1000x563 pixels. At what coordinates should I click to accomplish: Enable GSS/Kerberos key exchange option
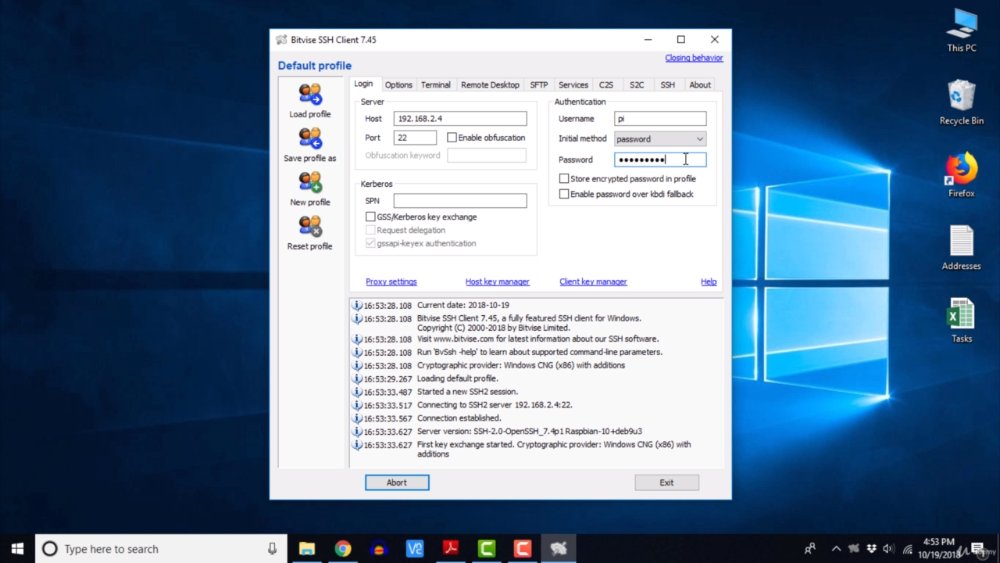click(370, 217)
